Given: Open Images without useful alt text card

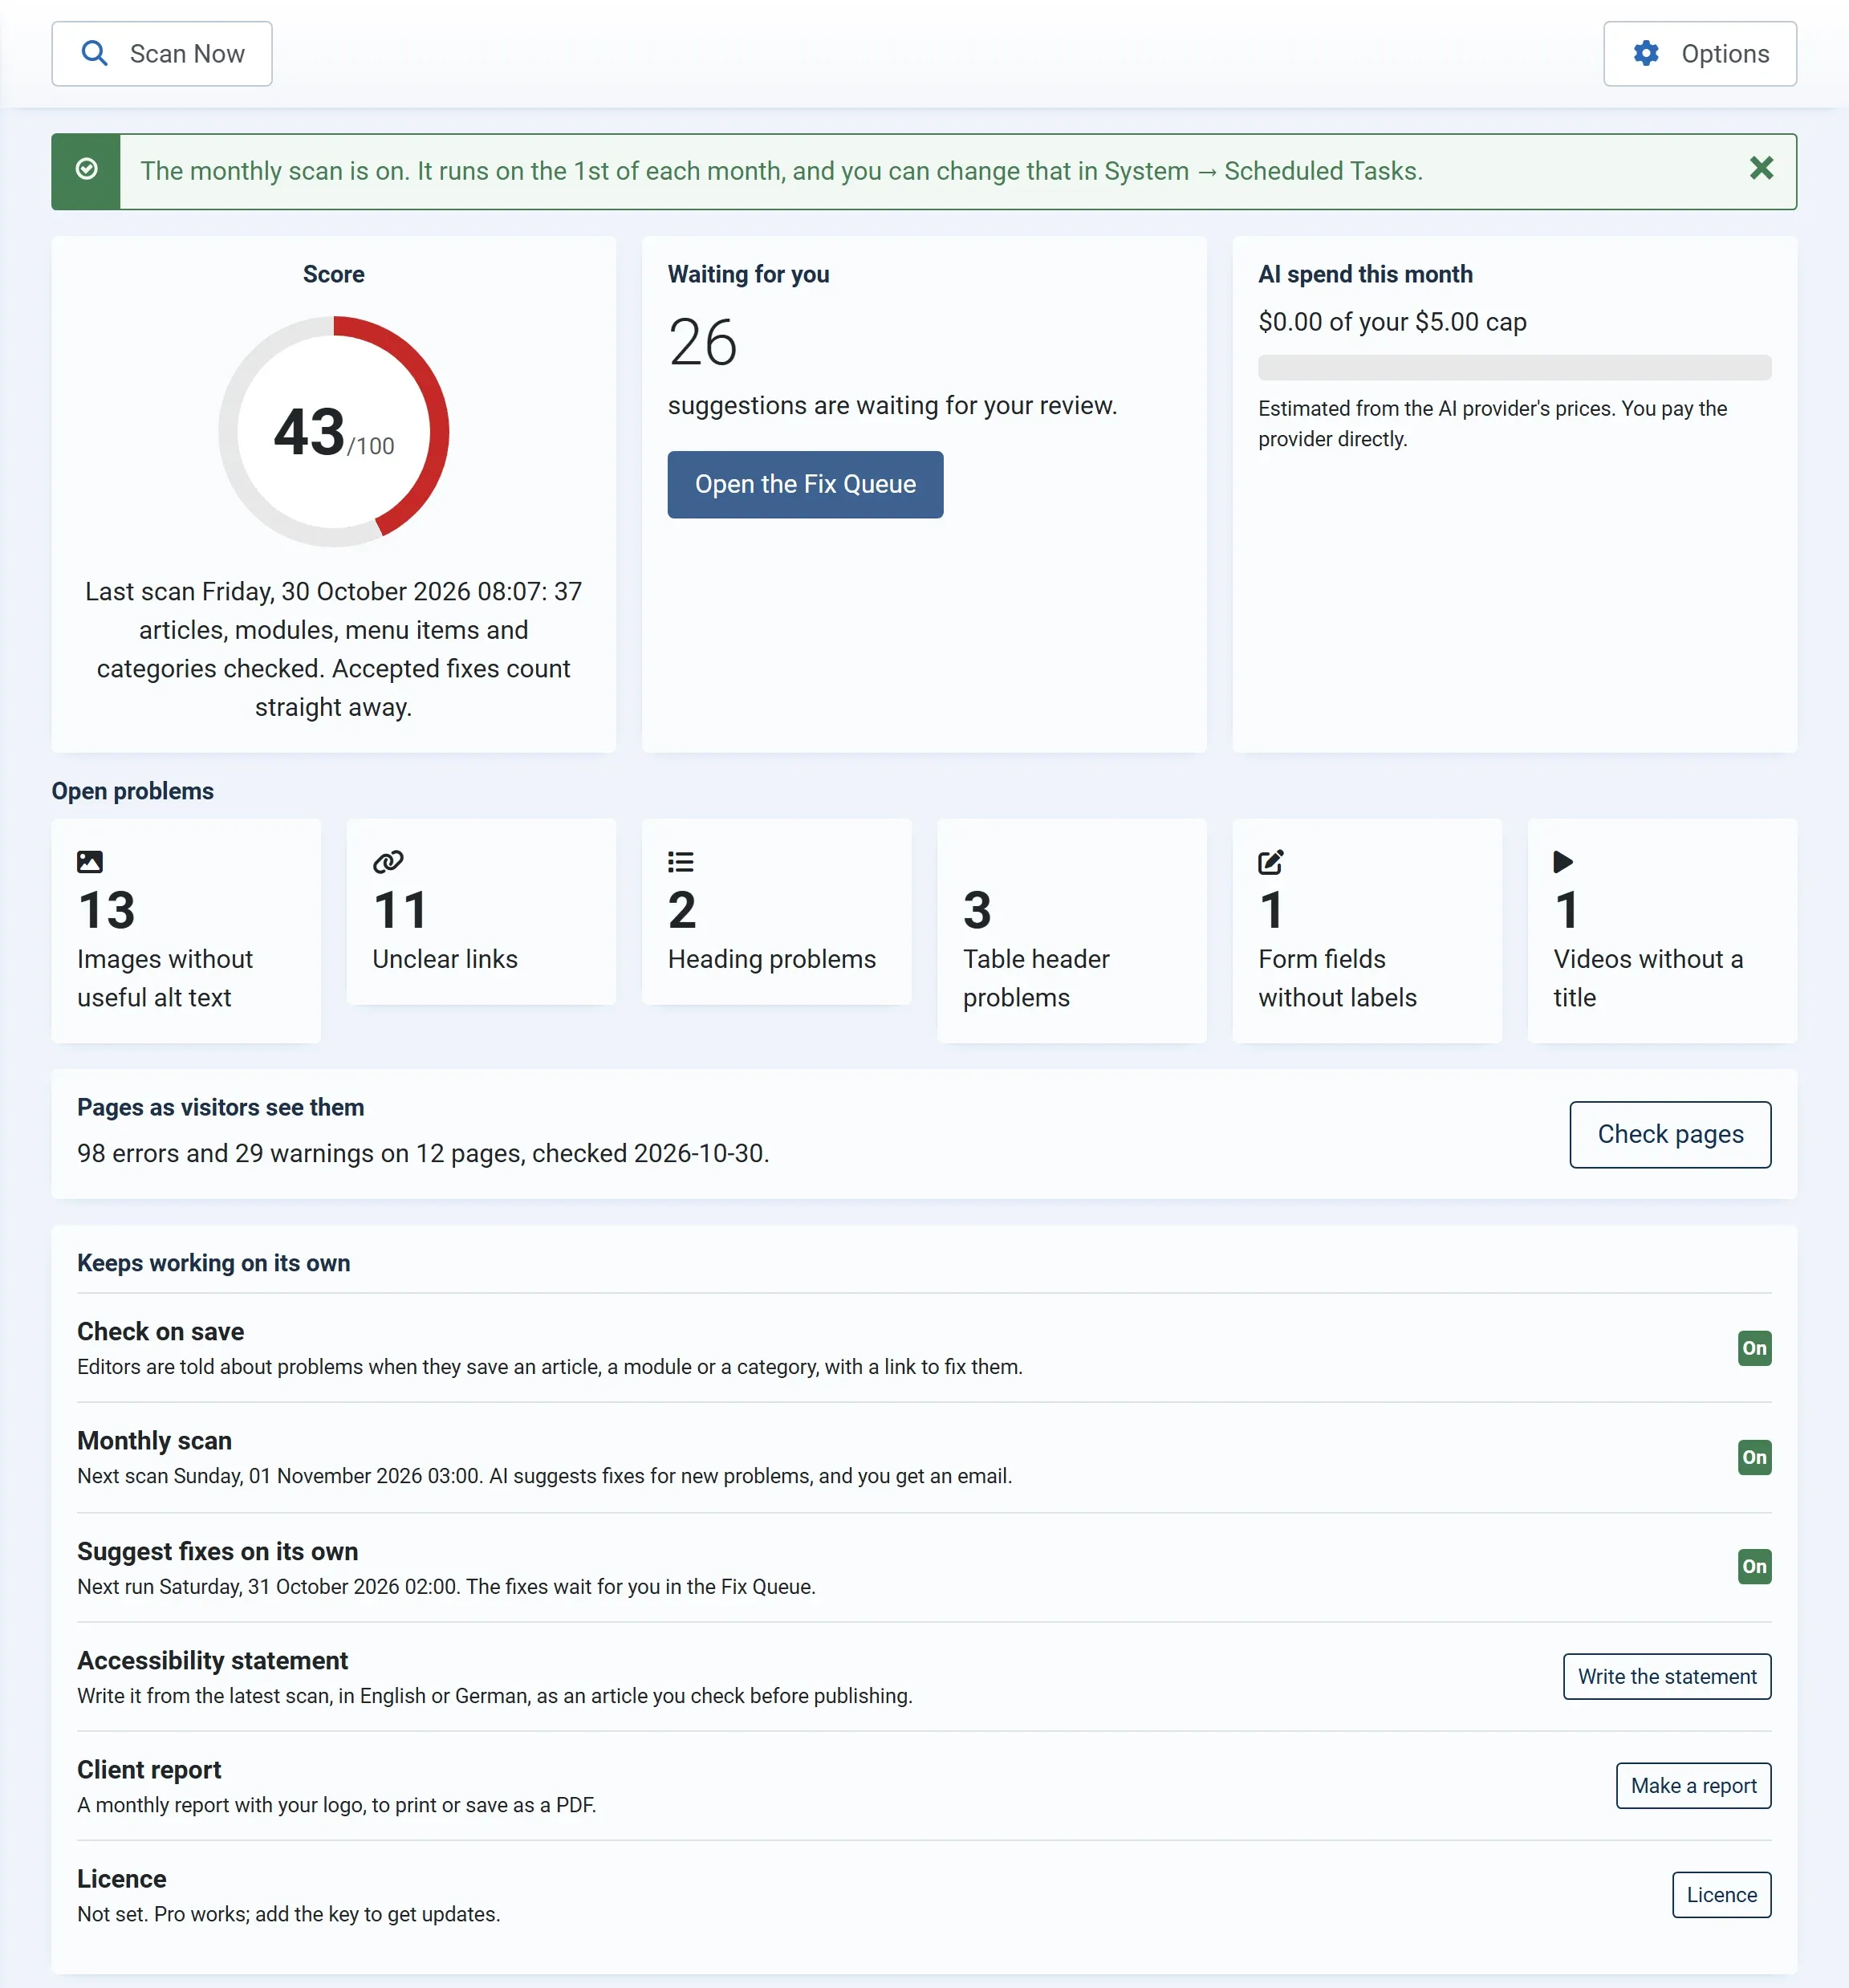Looking at the screenshot, I should tap(186, 931).
